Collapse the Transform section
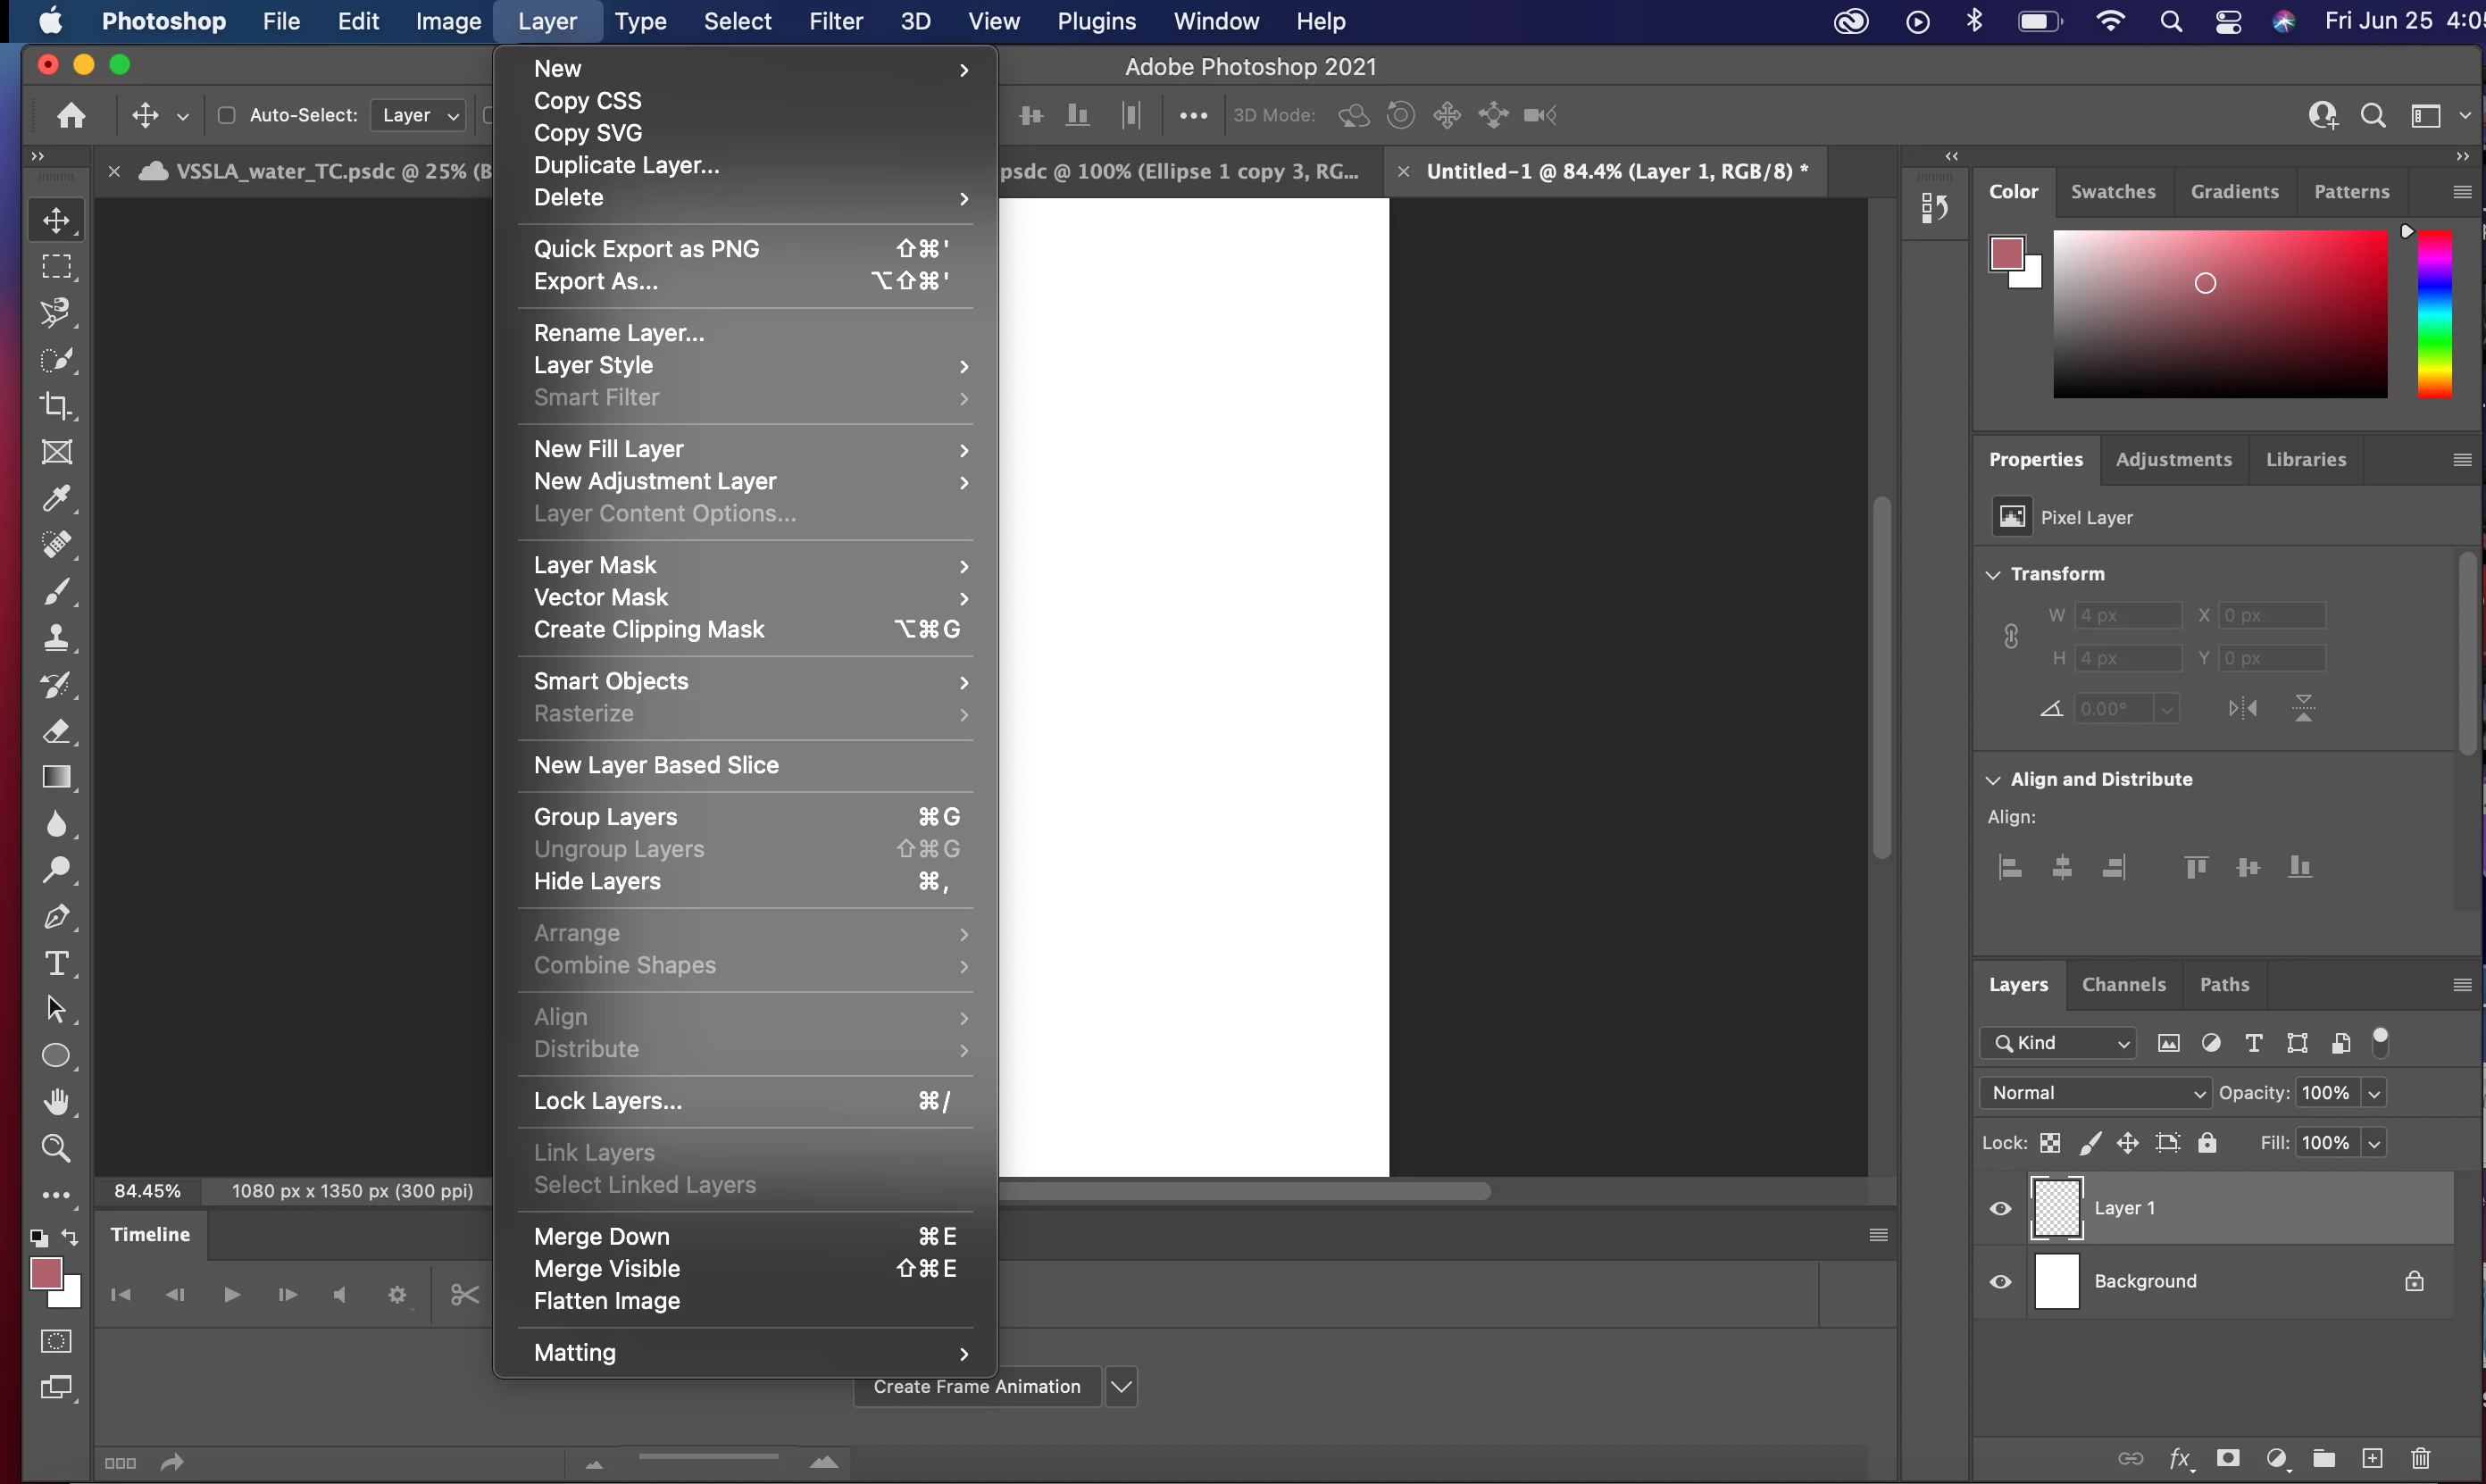2486x1484 pixels. click(1993, 574)
